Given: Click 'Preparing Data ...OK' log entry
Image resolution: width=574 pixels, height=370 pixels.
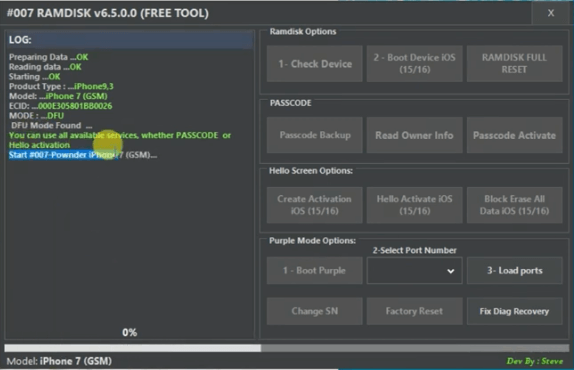Looking at the screenshot, I should coord(48,57).
